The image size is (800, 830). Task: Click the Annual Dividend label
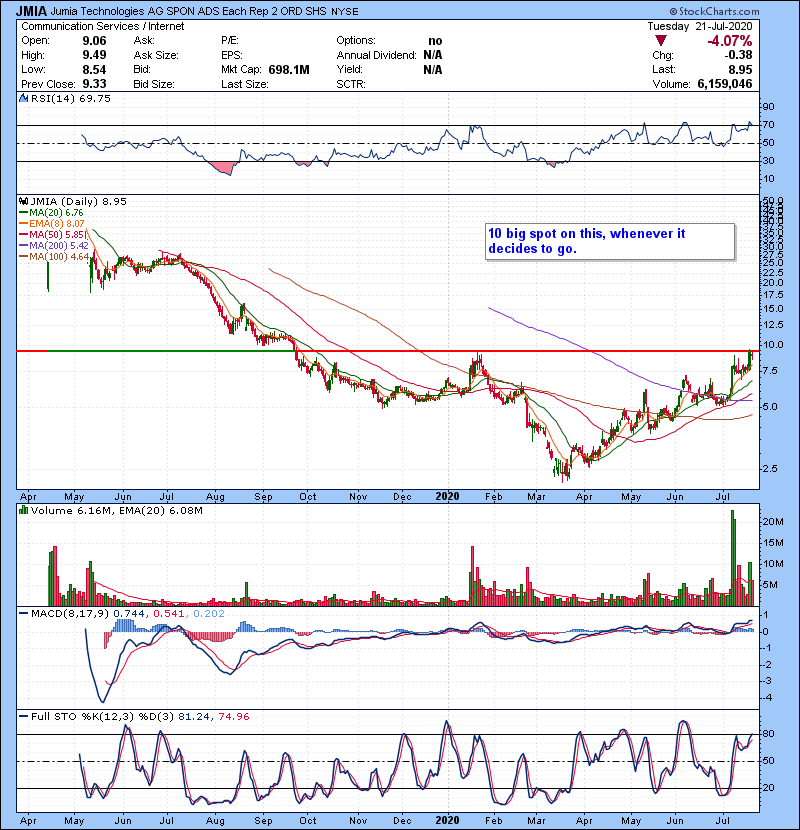point(376,55)
